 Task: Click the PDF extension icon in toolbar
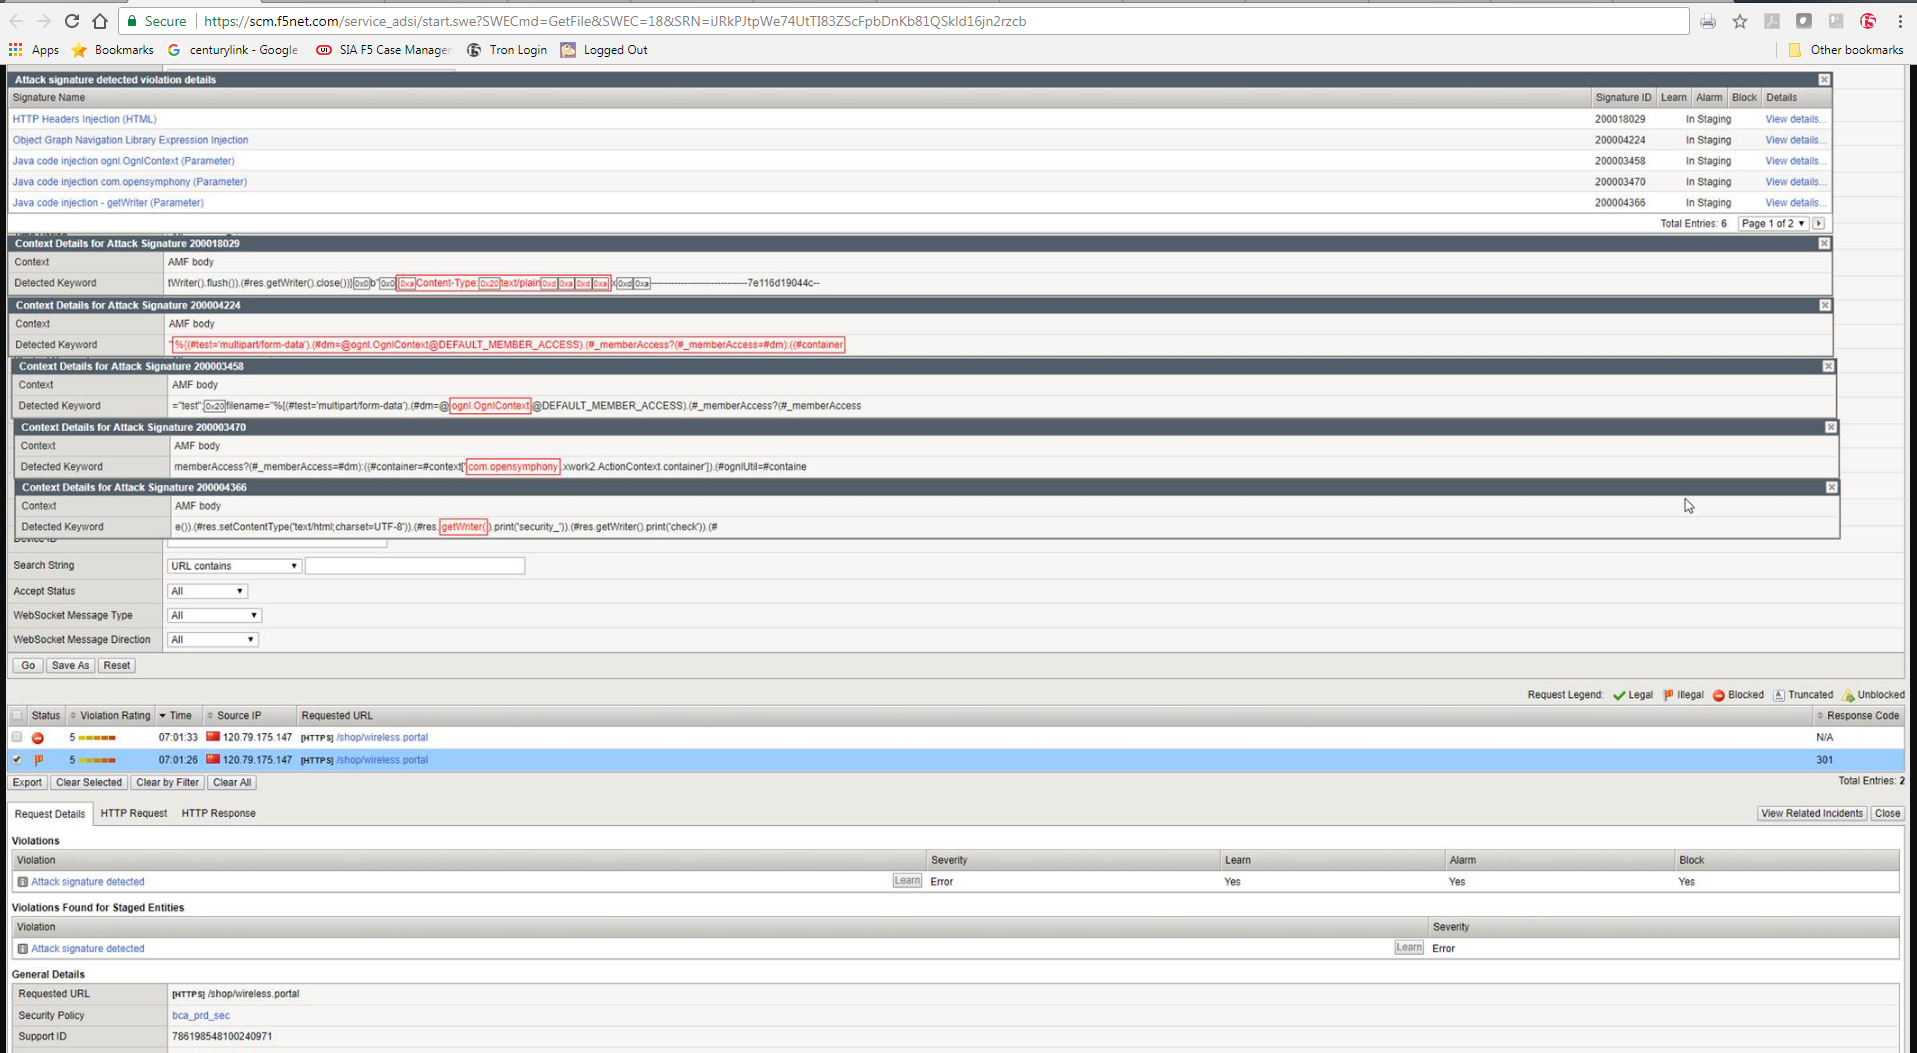(x=1772, y=21)
